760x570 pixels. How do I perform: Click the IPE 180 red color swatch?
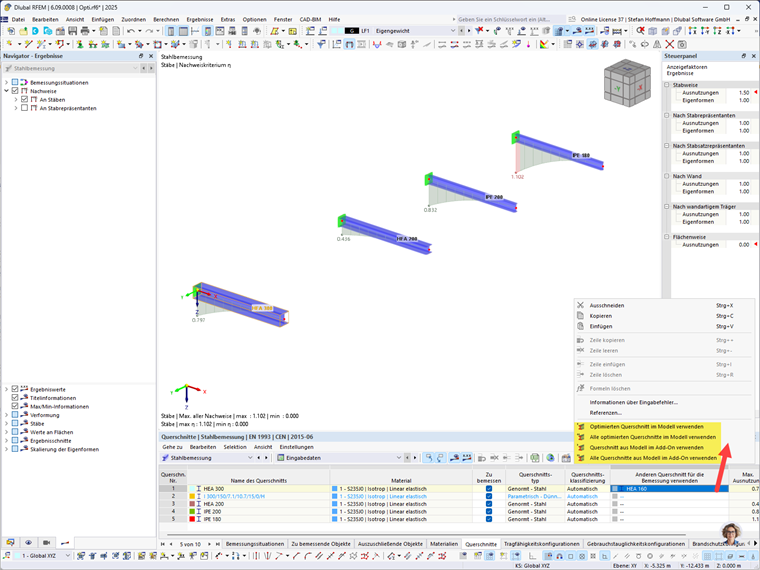coord(192,519)
